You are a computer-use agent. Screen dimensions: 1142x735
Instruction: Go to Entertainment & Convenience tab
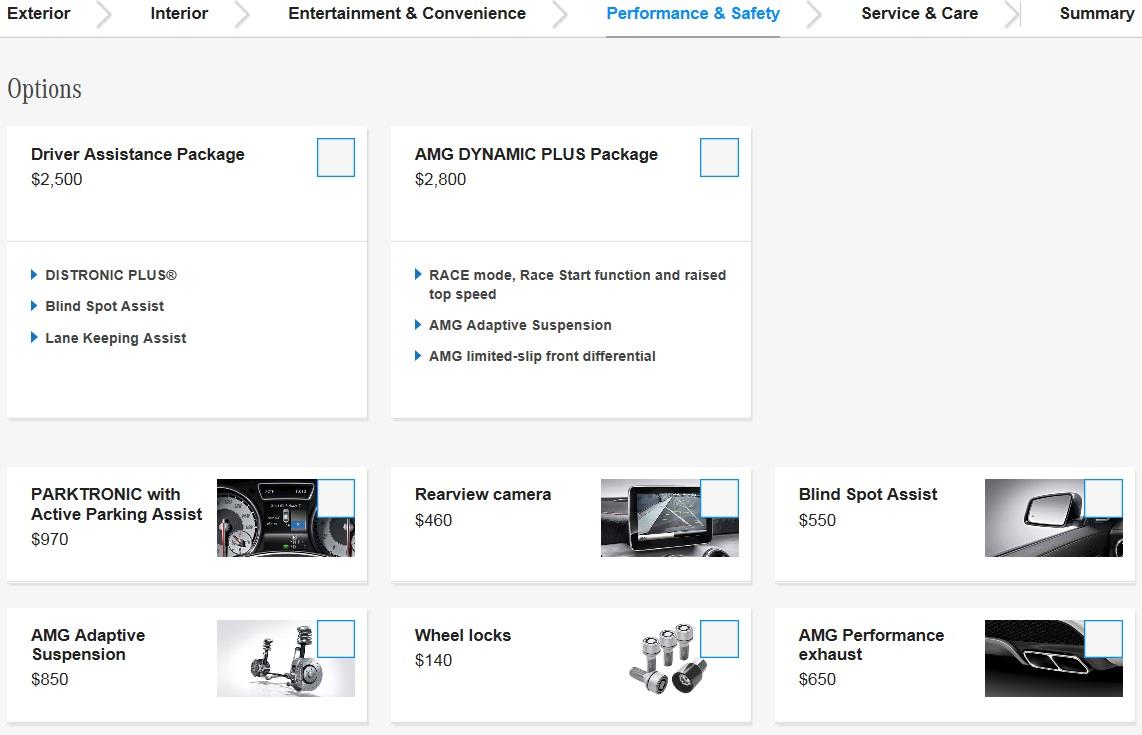pyautogui.click(x=407, y=13)
